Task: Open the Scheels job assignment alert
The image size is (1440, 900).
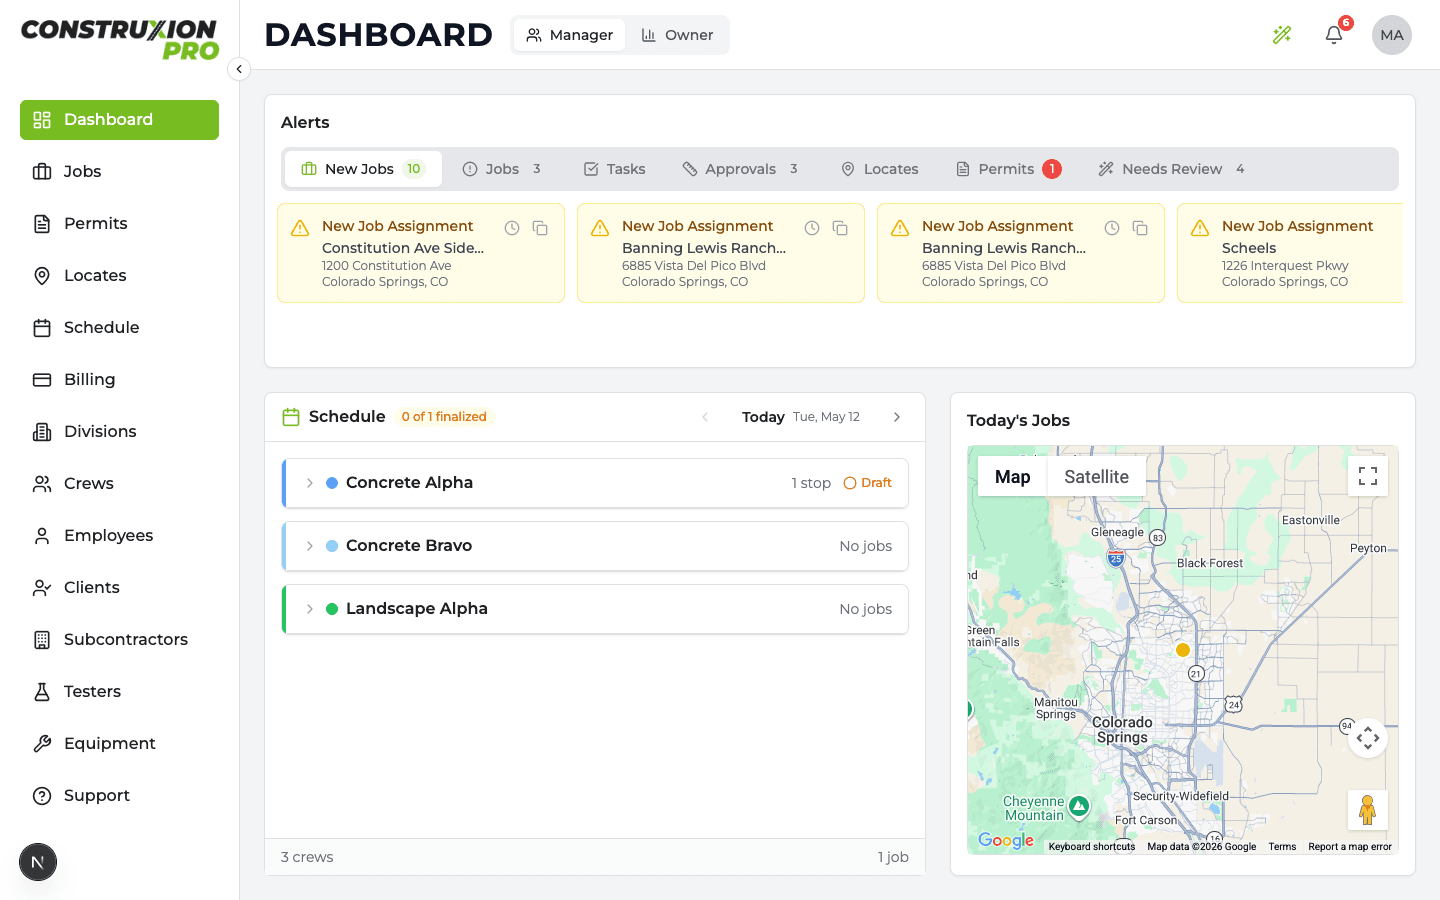Action: (1290, 253)
